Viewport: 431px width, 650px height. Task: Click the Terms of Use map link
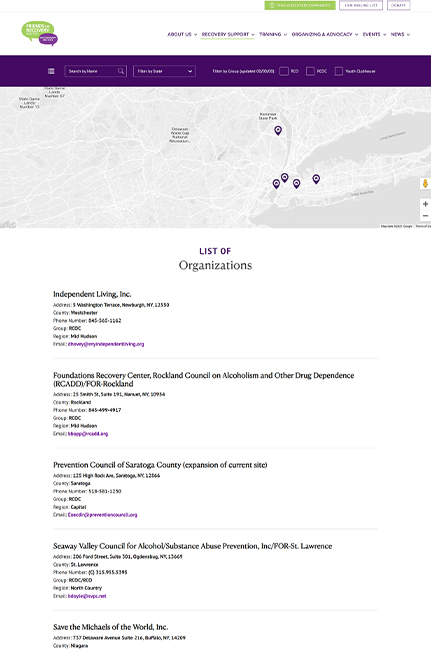coord(422,226)
